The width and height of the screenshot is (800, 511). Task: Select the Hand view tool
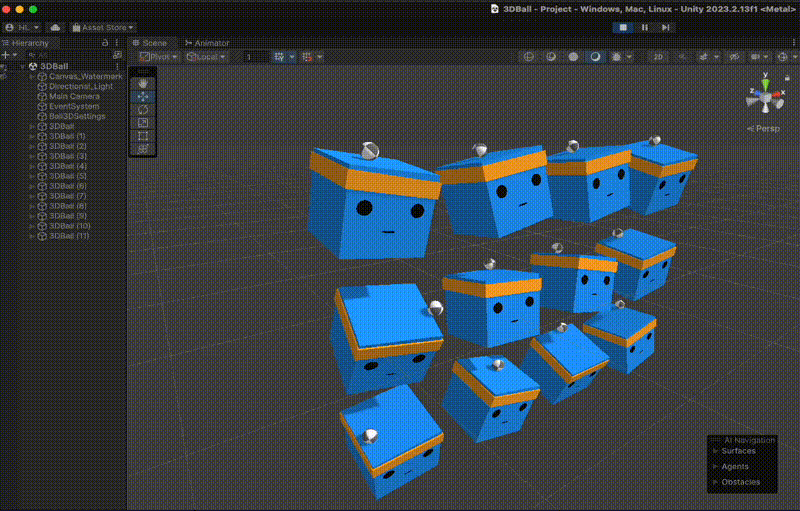[142, 84]
